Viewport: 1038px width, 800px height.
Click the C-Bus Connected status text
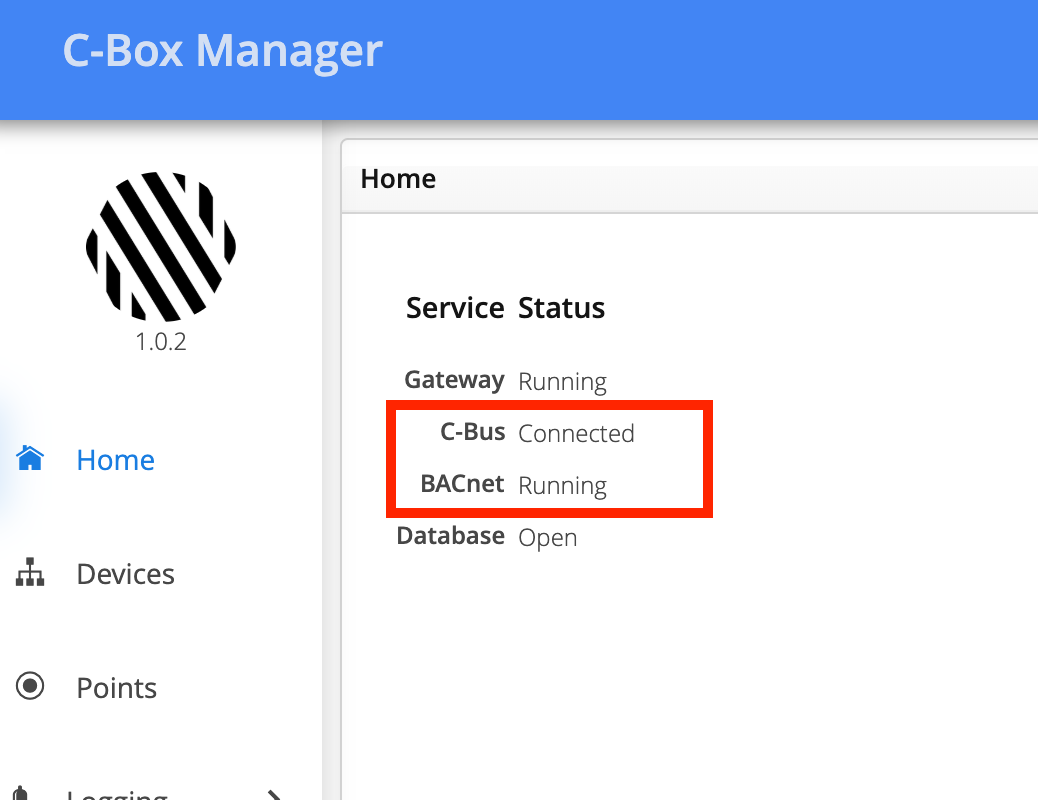coord(576,433)
